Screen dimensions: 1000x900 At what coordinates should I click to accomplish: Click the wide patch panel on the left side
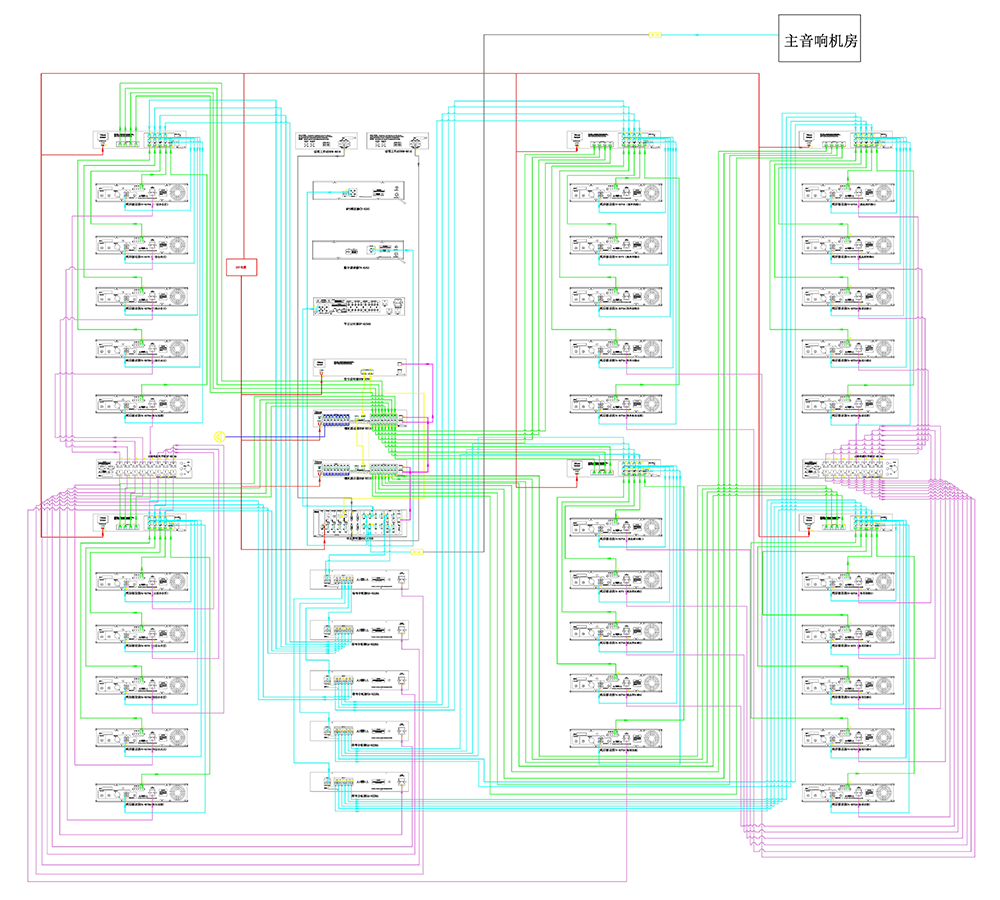(x=144, y=467)
